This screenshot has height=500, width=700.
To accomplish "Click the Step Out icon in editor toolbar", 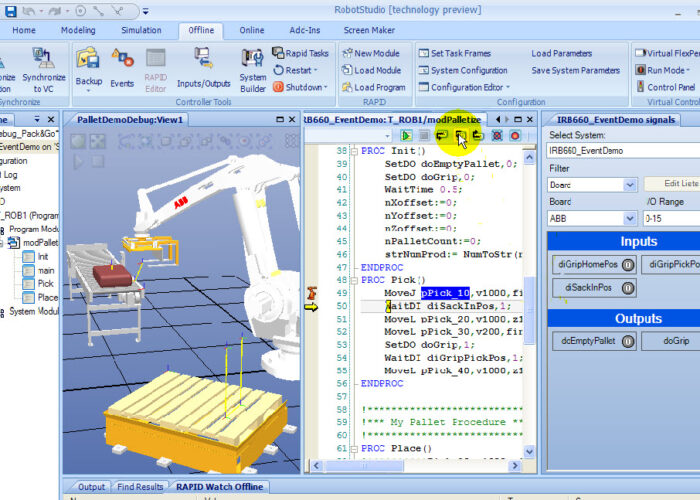I will [x=478, y=135].
